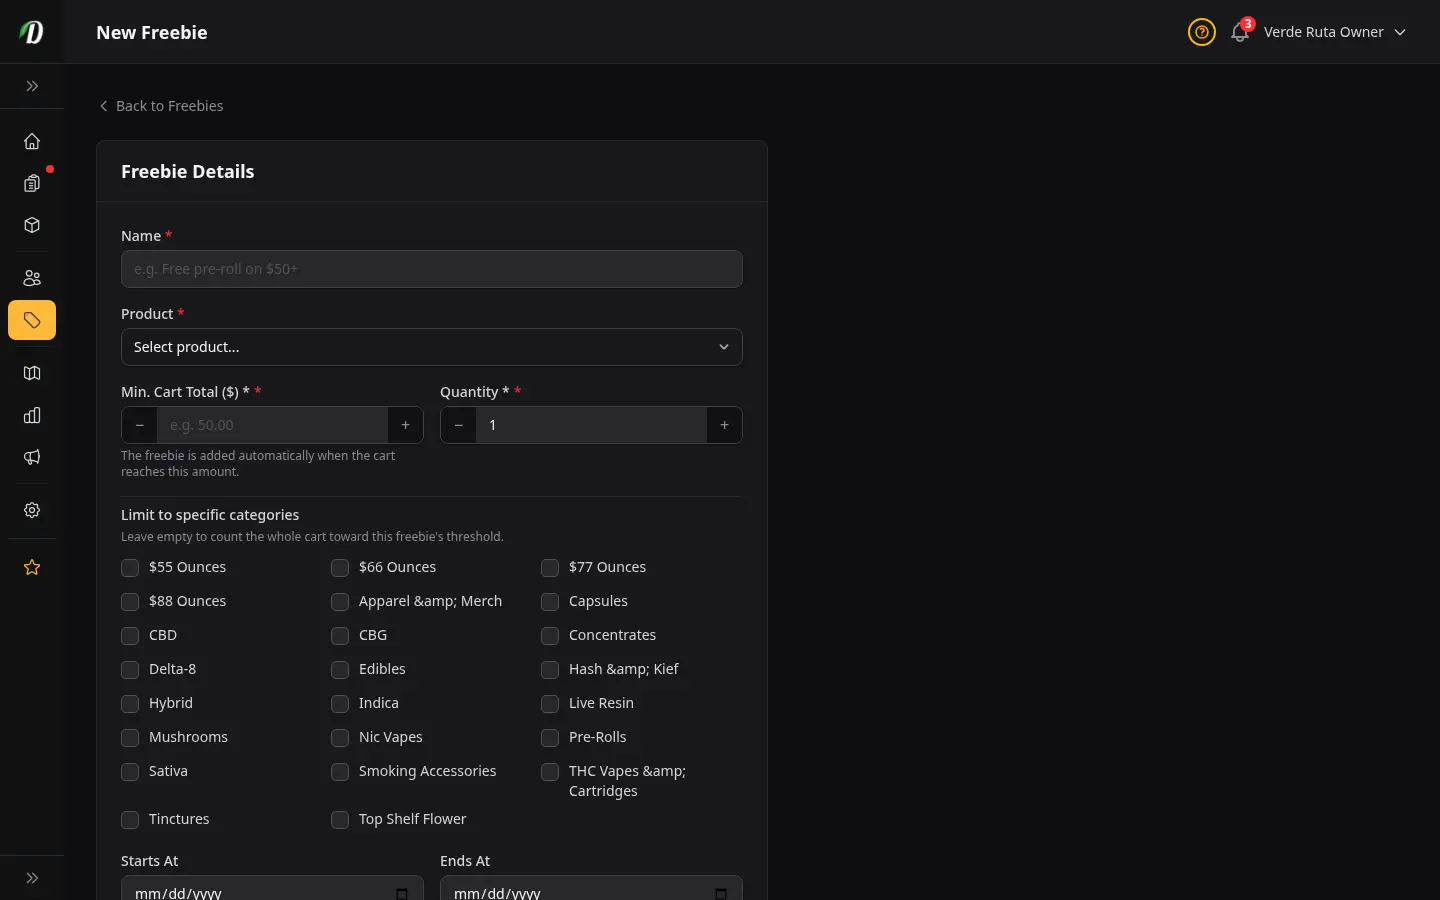Viewport: 1440px width, 900px height.
Task: Open the Select product dropdown
Action: [432, 347]
